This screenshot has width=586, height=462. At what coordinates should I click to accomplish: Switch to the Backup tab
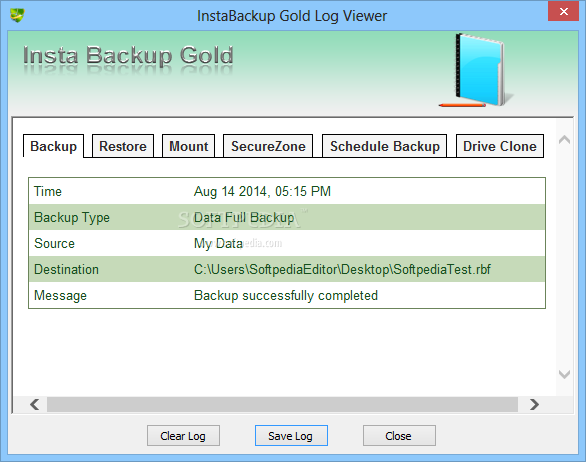click(x=53, y=146)
